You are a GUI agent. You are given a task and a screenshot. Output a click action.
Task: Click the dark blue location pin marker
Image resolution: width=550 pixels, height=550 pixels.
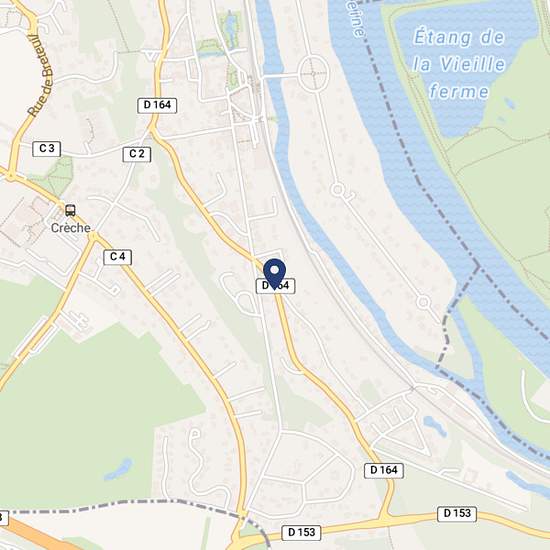click(x=274, y=274)
